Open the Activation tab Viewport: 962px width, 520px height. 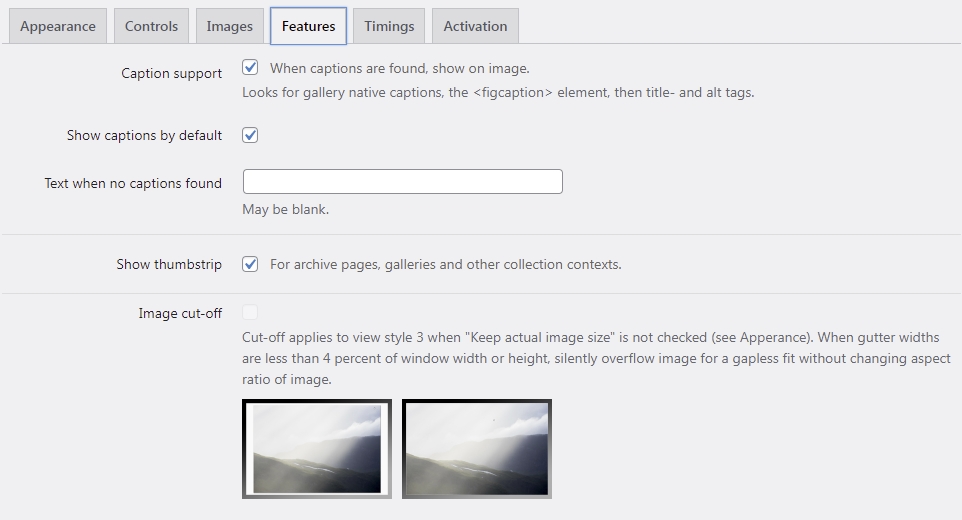click(475, 26)
